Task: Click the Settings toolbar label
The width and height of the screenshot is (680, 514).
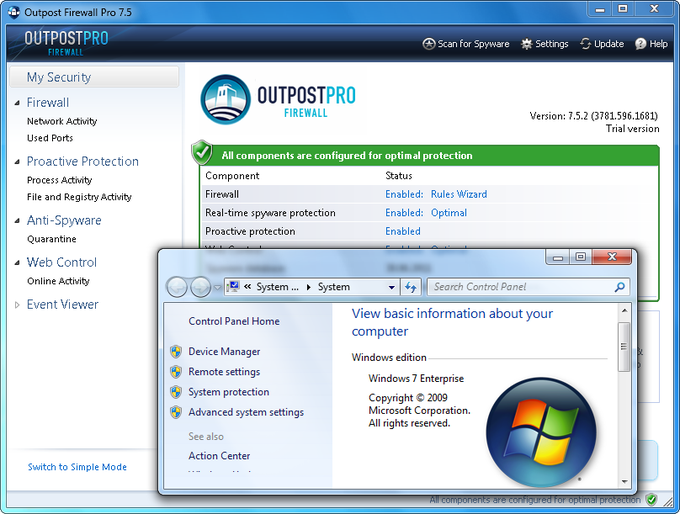Action: click(552, 44)
